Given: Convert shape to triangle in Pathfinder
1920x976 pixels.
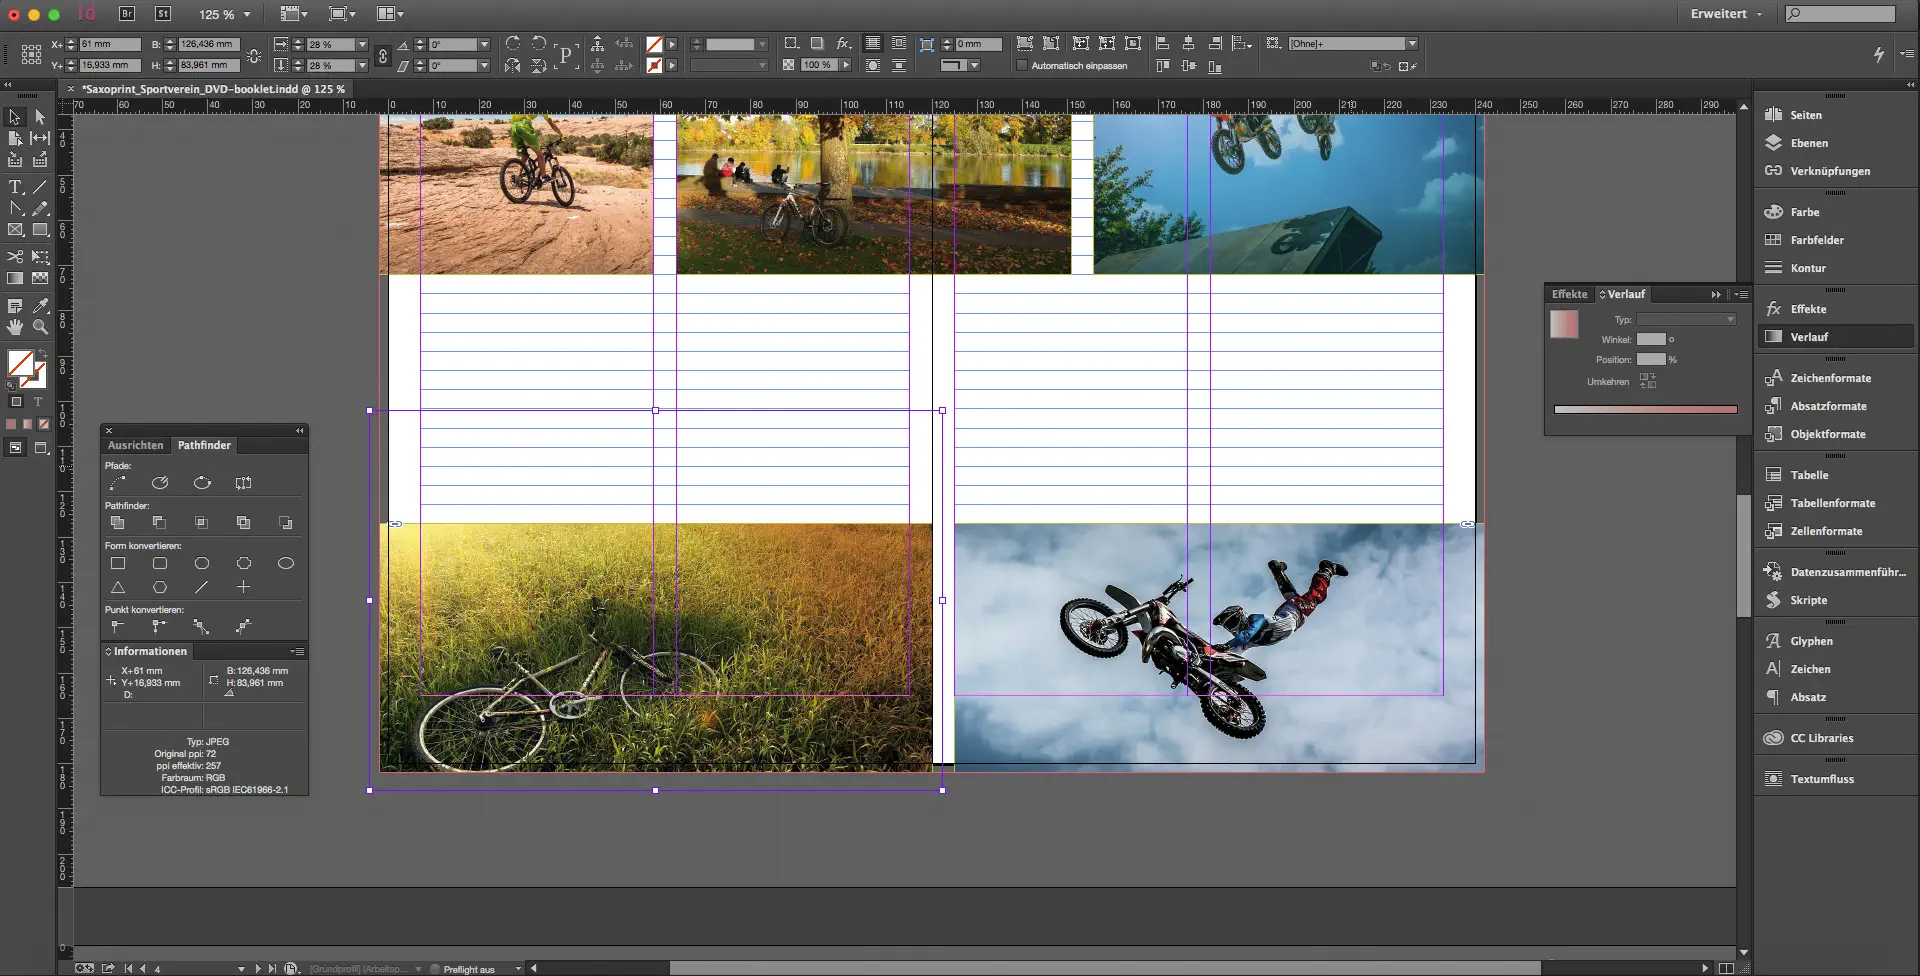Looking at the screenshot, I should pyautogui.click(x=118, y=588).
